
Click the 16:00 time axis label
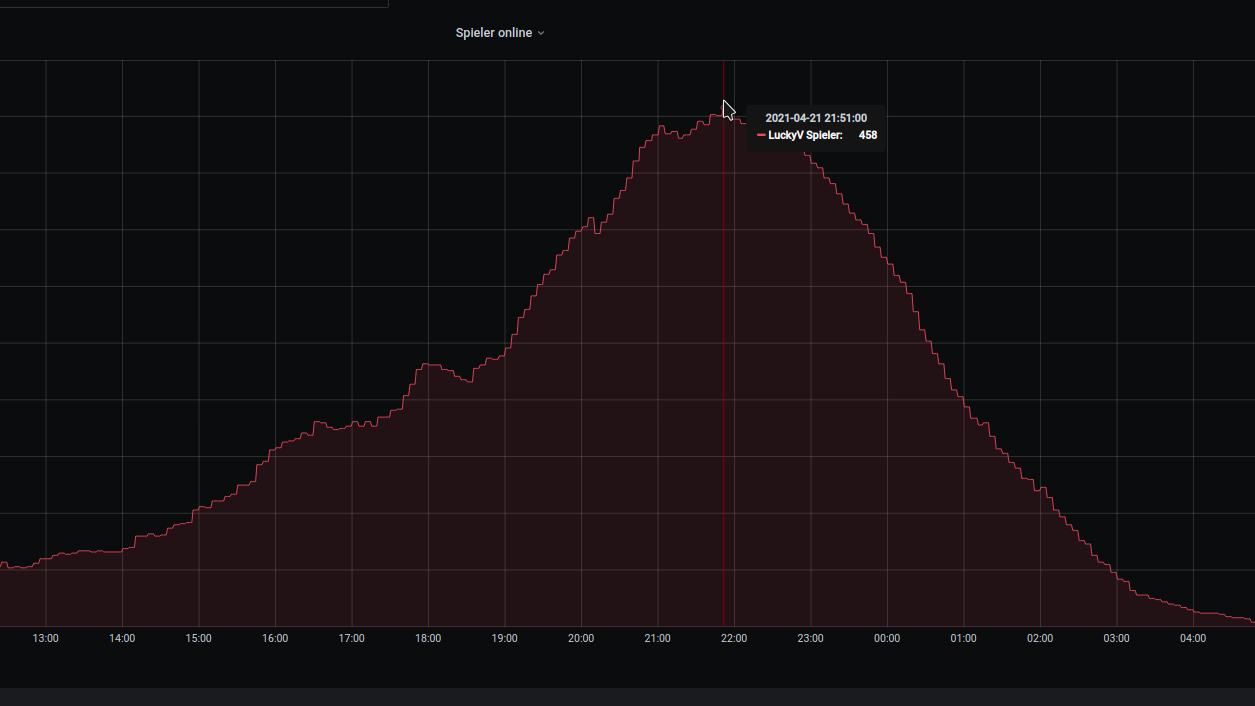click(275, 638)
